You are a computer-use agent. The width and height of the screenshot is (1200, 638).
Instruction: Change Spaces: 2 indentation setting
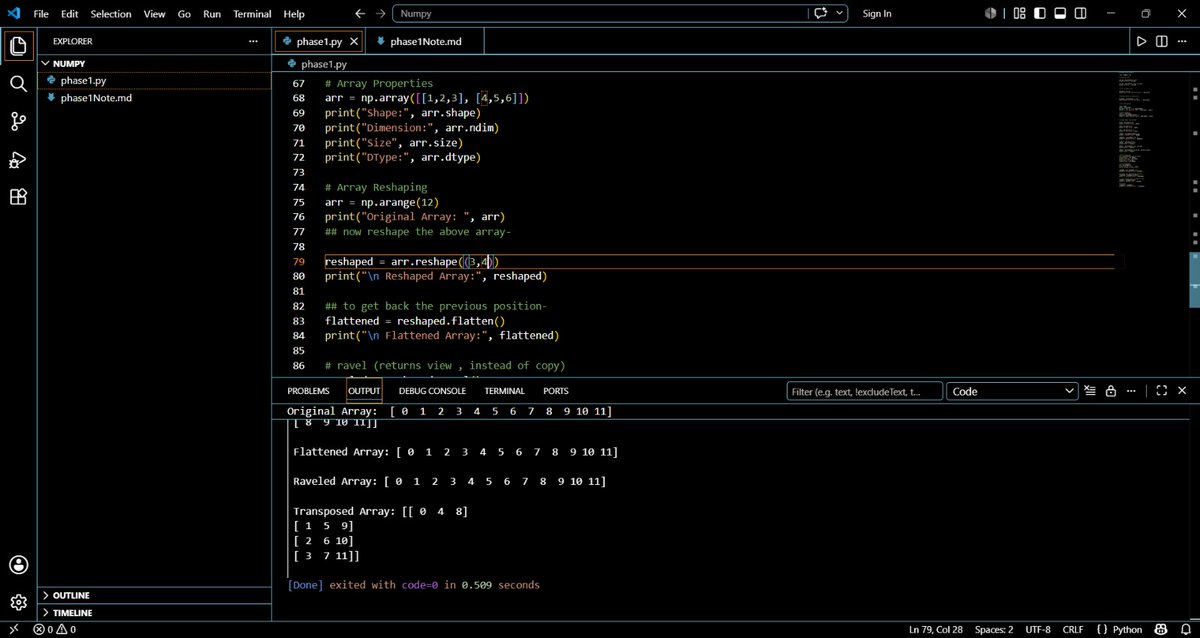994,630
